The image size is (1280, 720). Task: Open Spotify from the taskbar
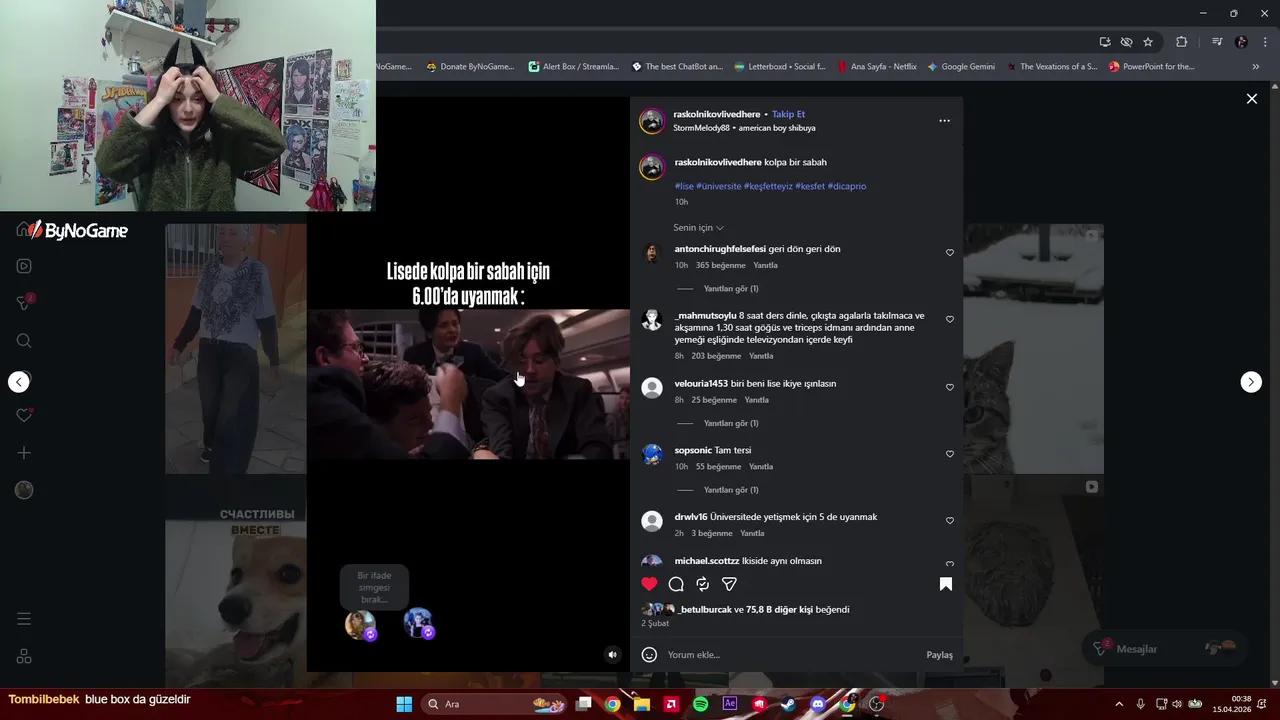(x=700, y=704)
